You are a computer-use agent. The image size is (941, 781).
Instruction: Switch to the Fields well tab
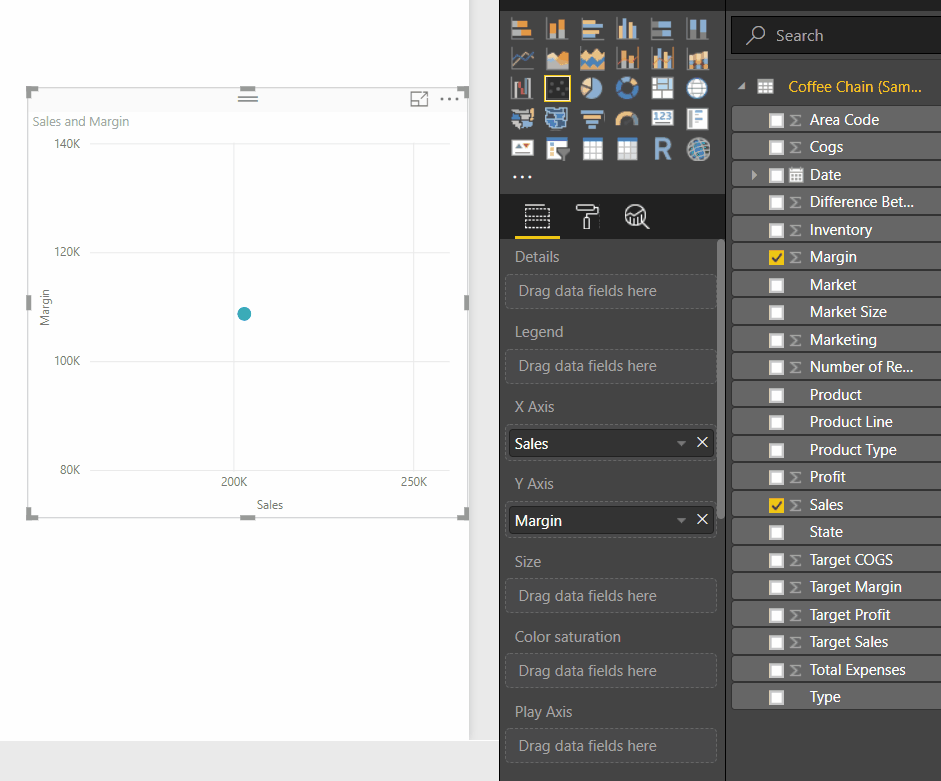[537, 217]
